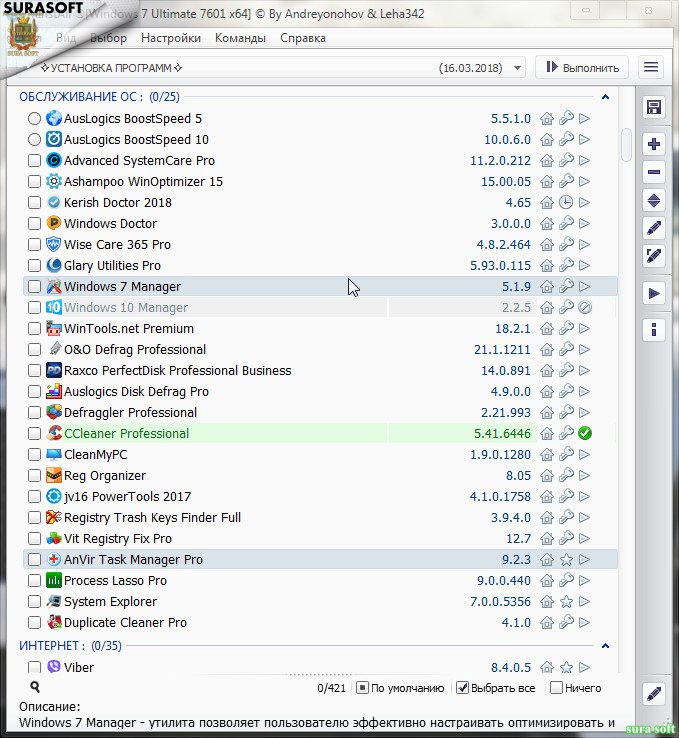The width and height of the screenshot is (679, 738).
Task: Click star icon for AnVir Task Manager Pro
Action: tap(566, 560)
